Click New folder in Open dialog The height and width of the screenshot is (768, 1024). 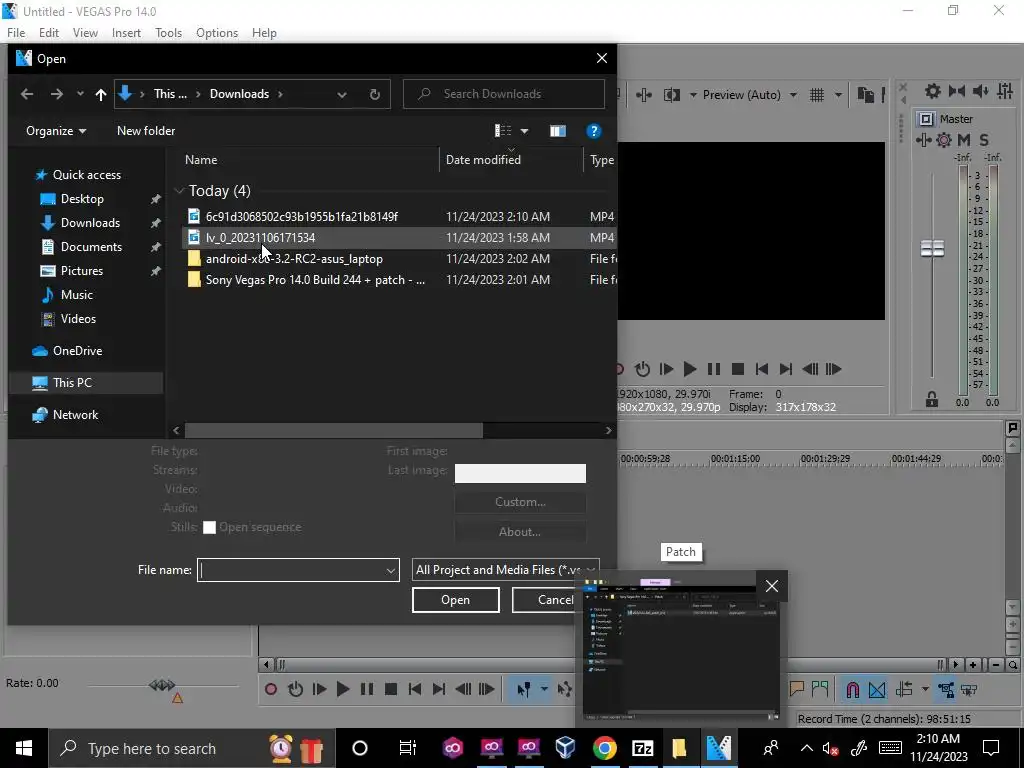pos(146,131)
